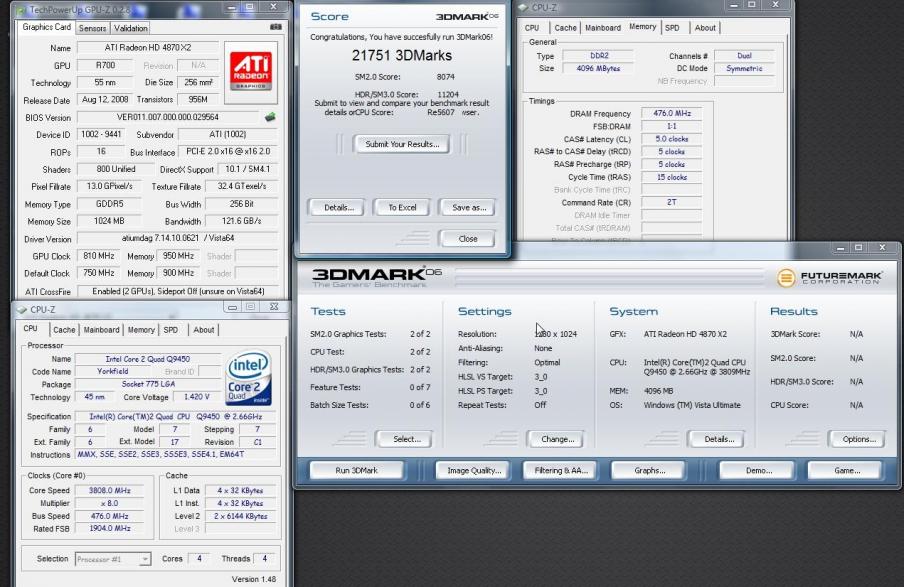The height and width of the screenshot is (587, 904).
Task: Click the Core Speed value '3808.0 MHz'
Action: [x=110, y=491]
